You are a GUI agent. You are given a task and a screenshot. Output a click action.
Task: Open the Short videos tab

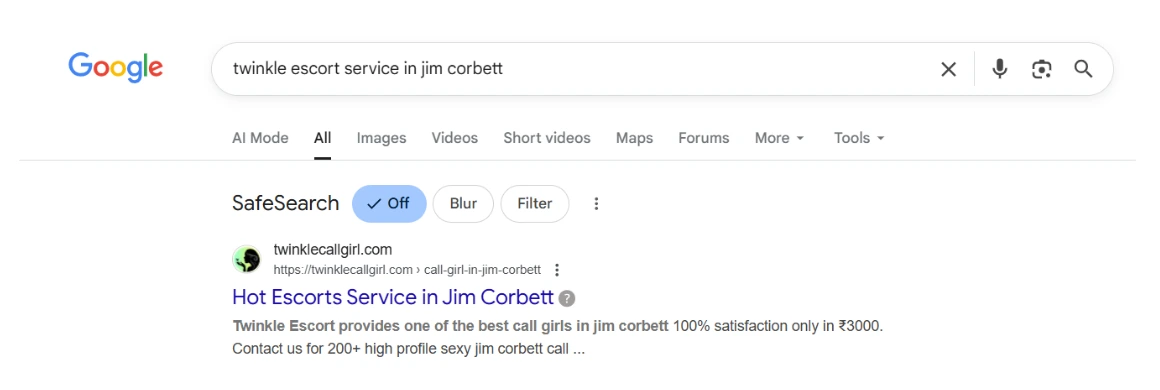point(547,138)
